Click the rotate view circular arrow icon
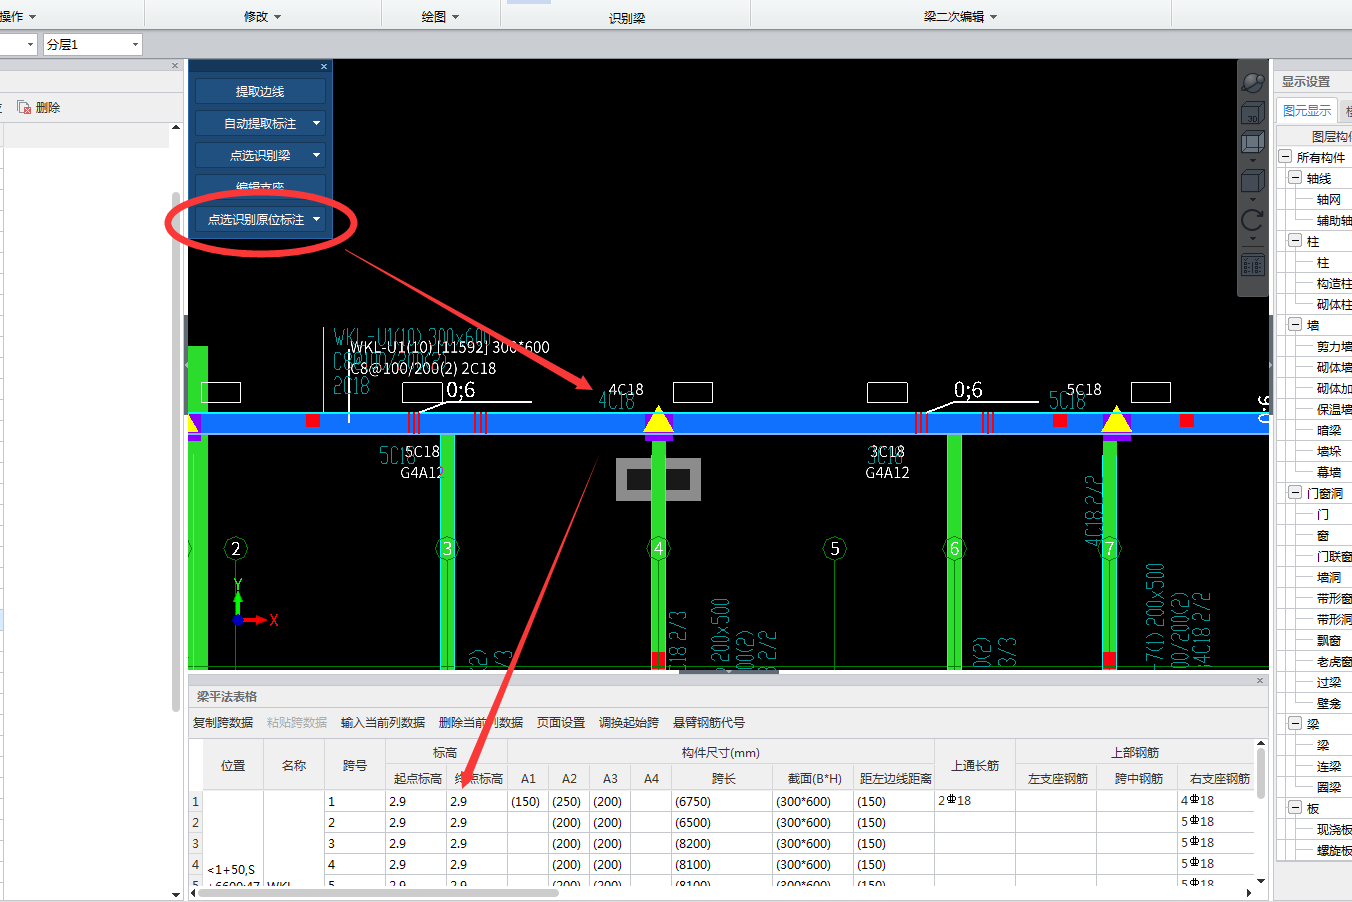 [x=1252, y=220]
